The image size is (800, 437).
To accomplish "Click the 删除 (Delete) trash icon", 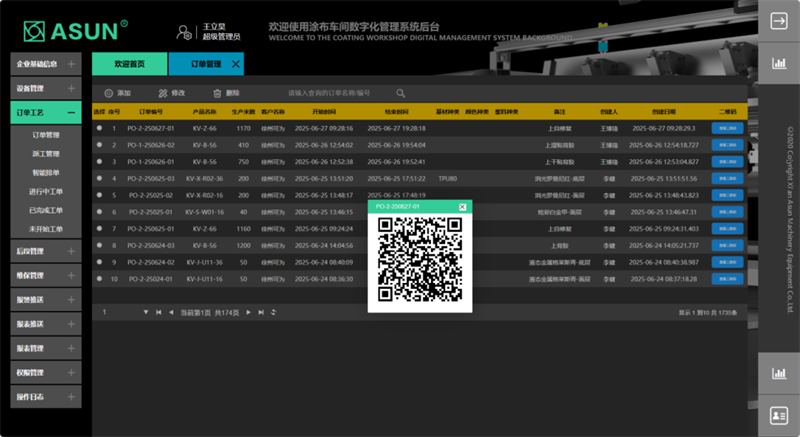I will 216,92.
